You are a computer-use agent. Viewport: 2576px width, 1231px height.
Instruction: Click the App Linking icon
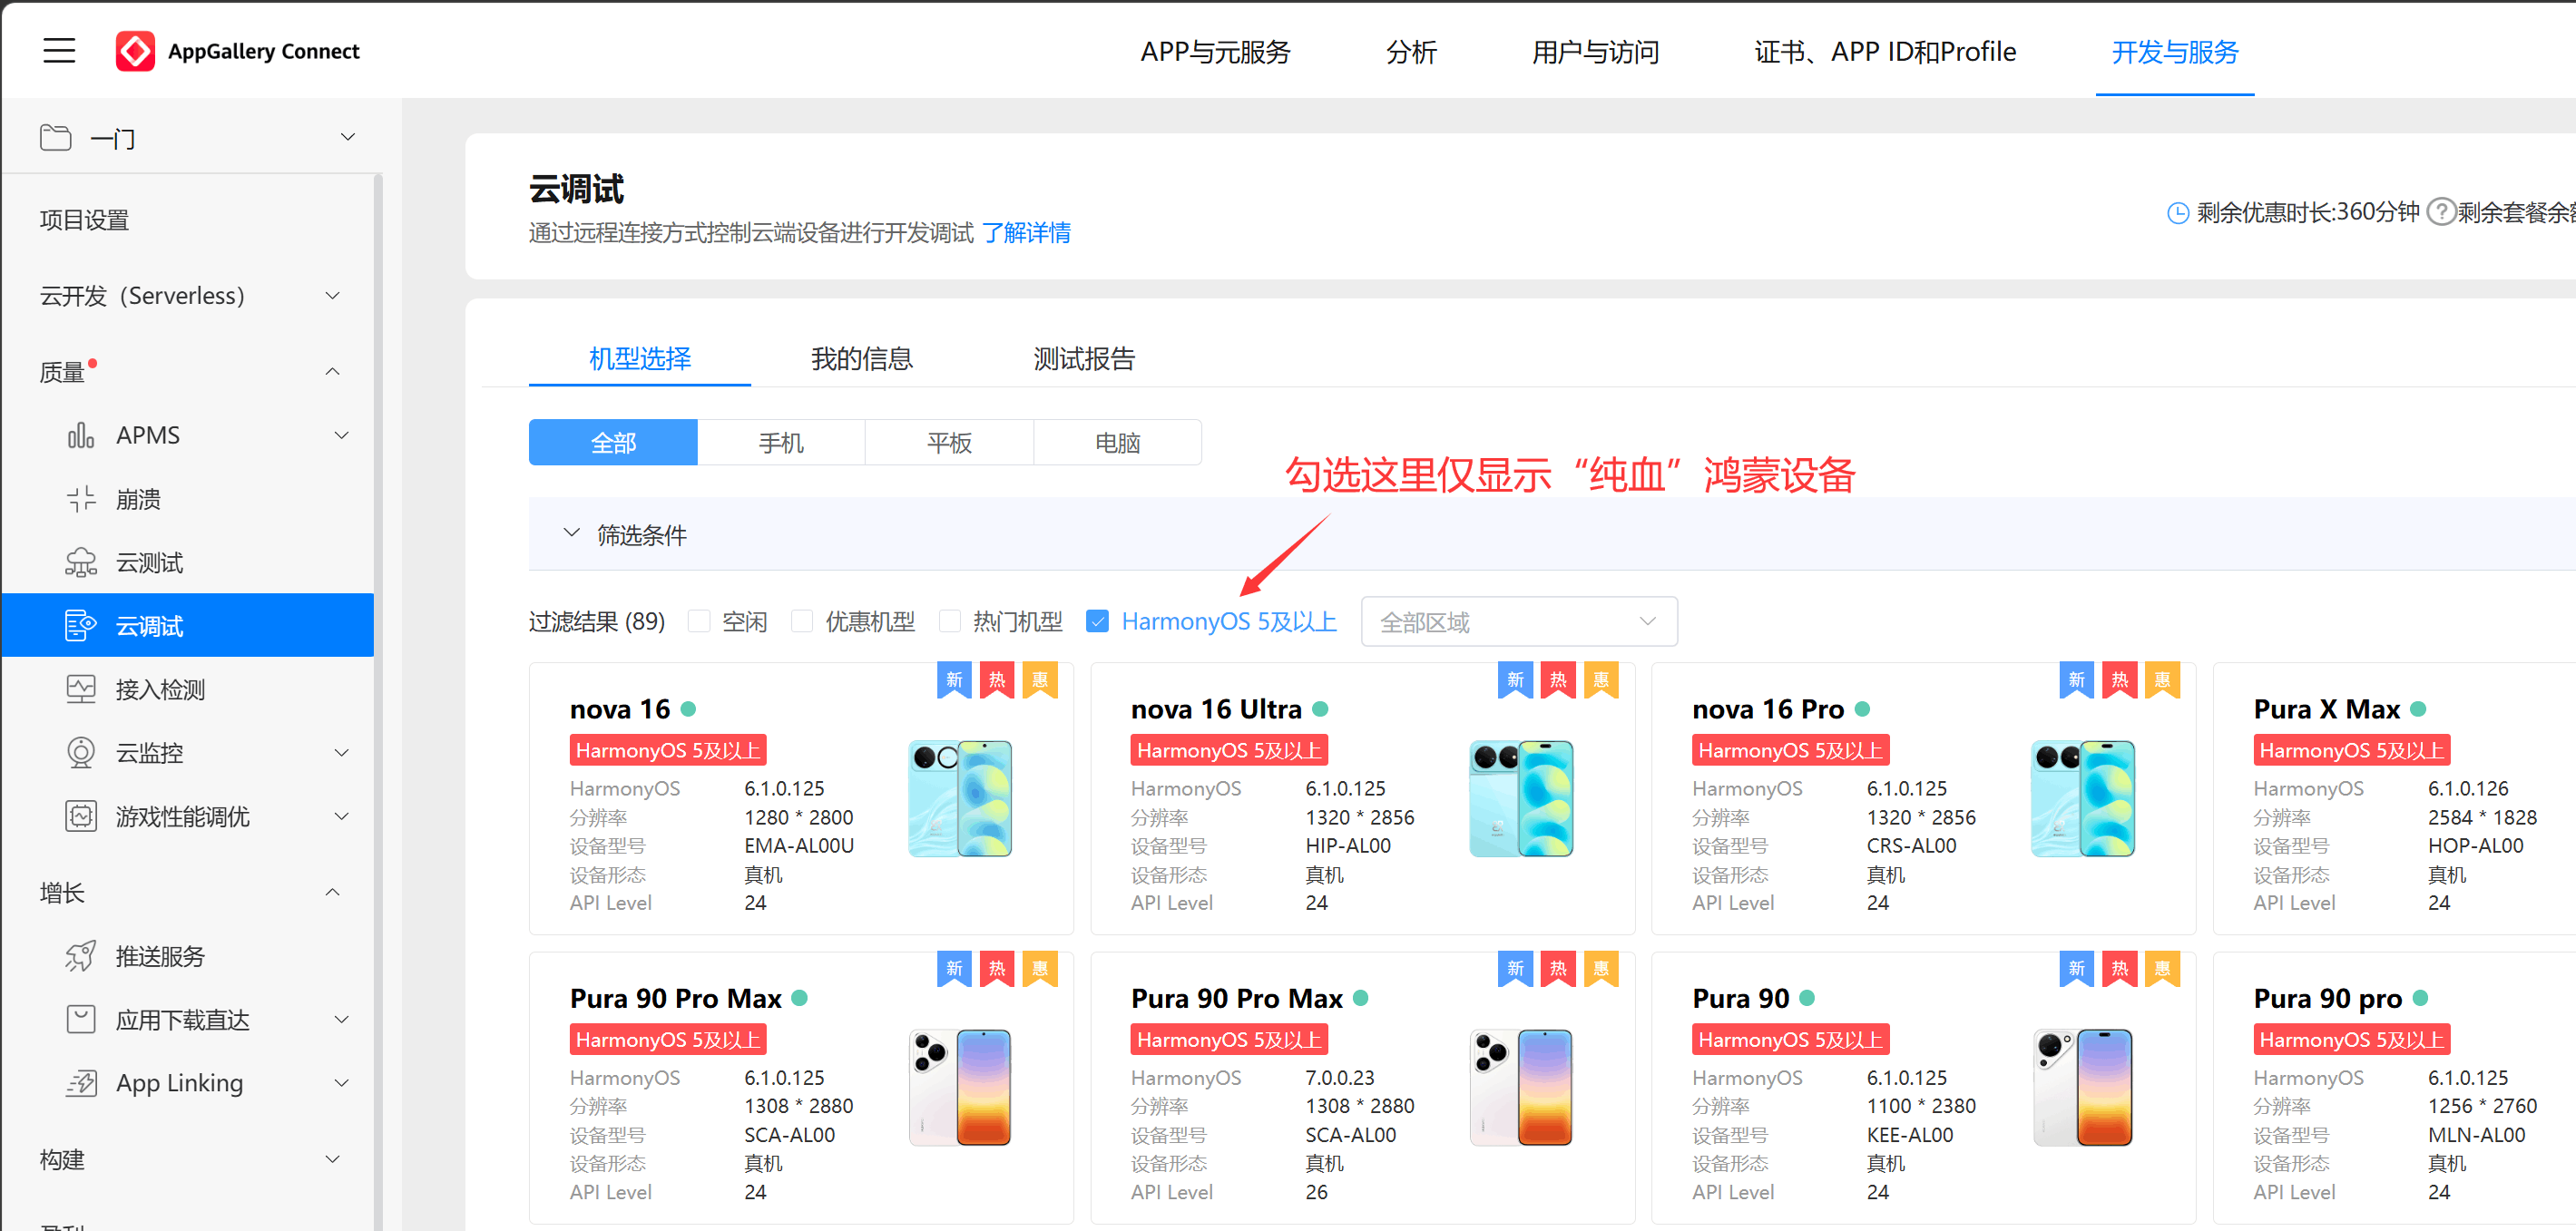coord(81,1083)
